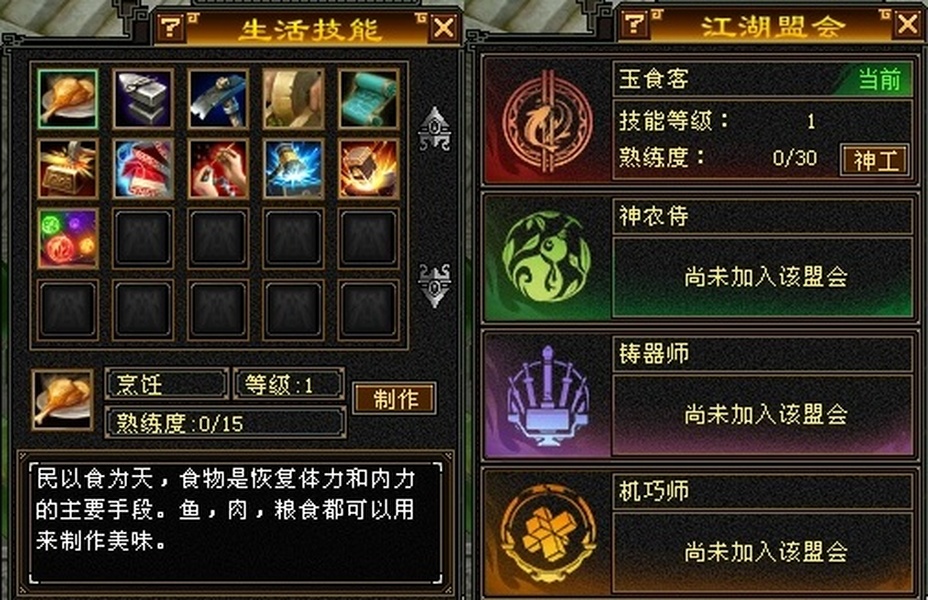Screen dimensions: 928x600
Task: Select the anvil forging skill icon
Action: coord(143,99)
